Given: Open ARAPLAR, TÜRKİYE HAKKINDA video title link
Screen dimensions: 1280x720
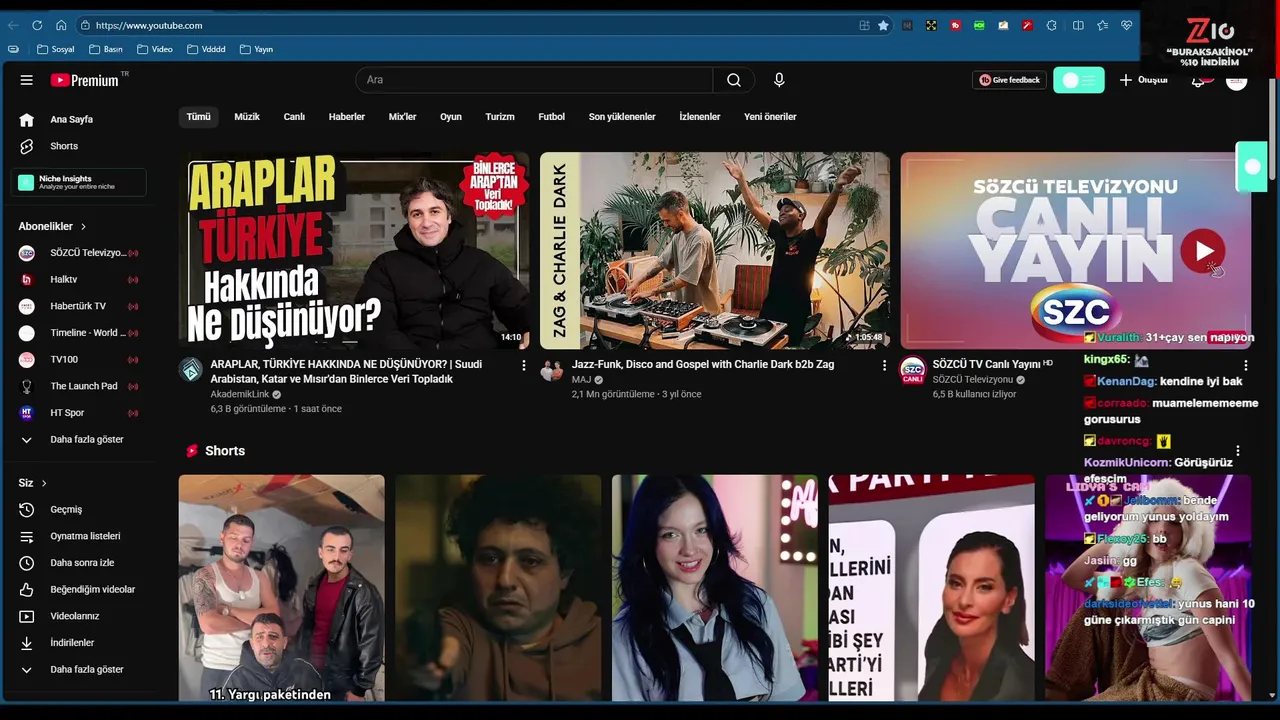Looking at the screenshot, I should coord(346,372).
